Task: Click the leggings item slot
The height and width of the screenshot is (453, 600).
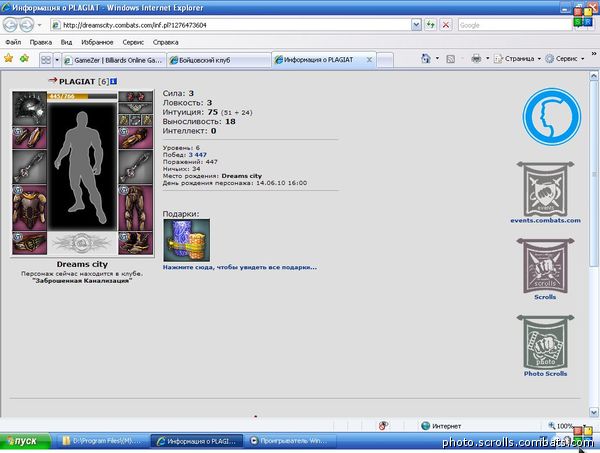Action: [135, 209]
